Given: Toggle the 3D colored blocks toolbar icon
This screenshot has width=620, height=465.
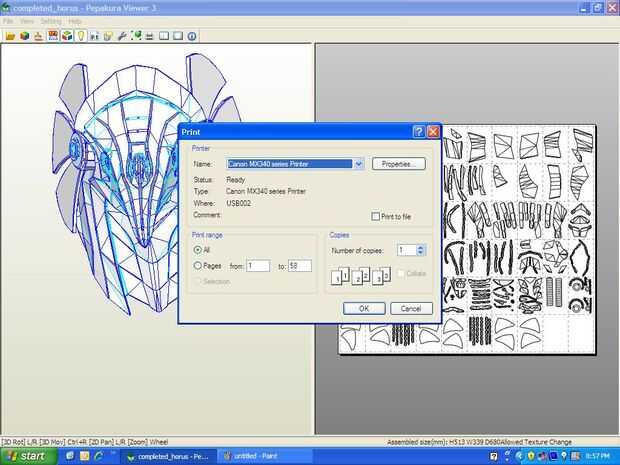Looking at the screenshot, I should (x=67, y=36).
